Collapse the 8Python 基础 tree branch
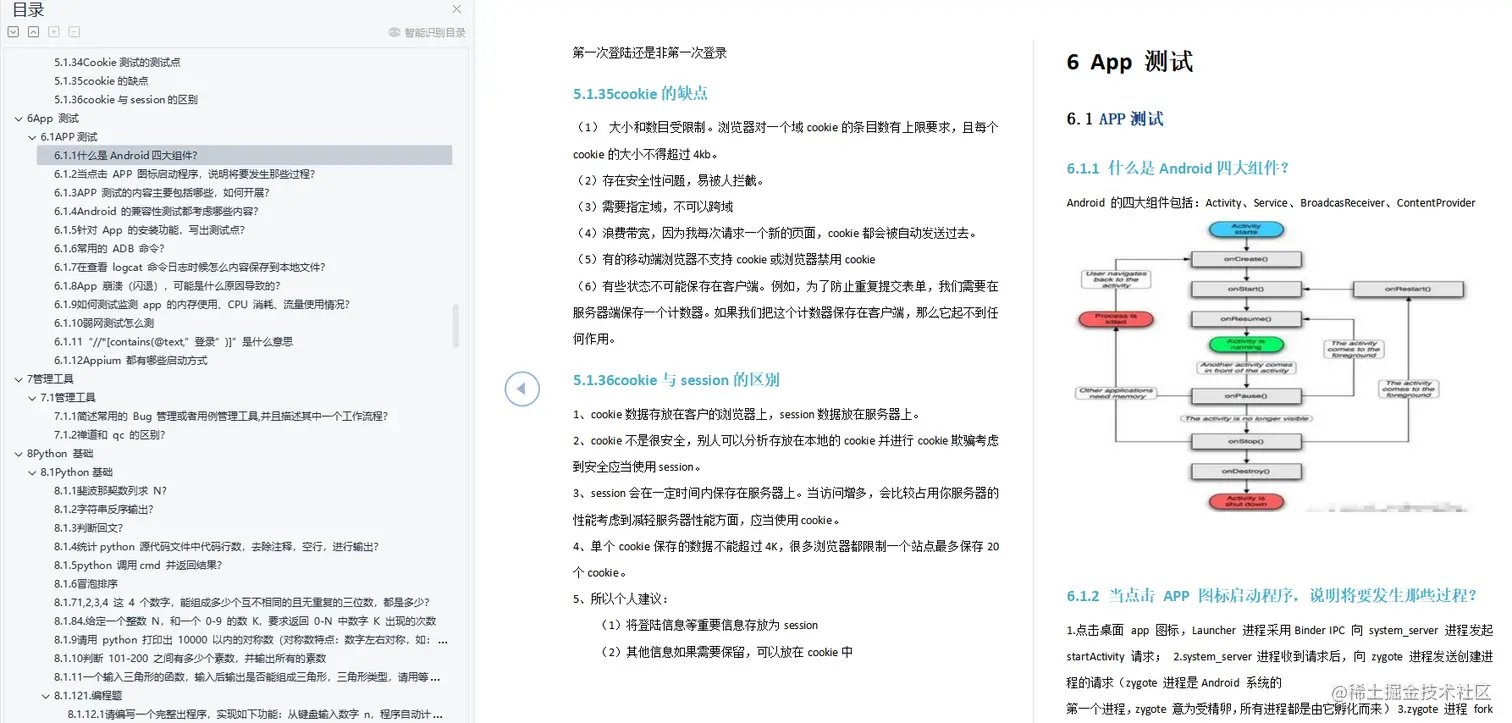 19,453
